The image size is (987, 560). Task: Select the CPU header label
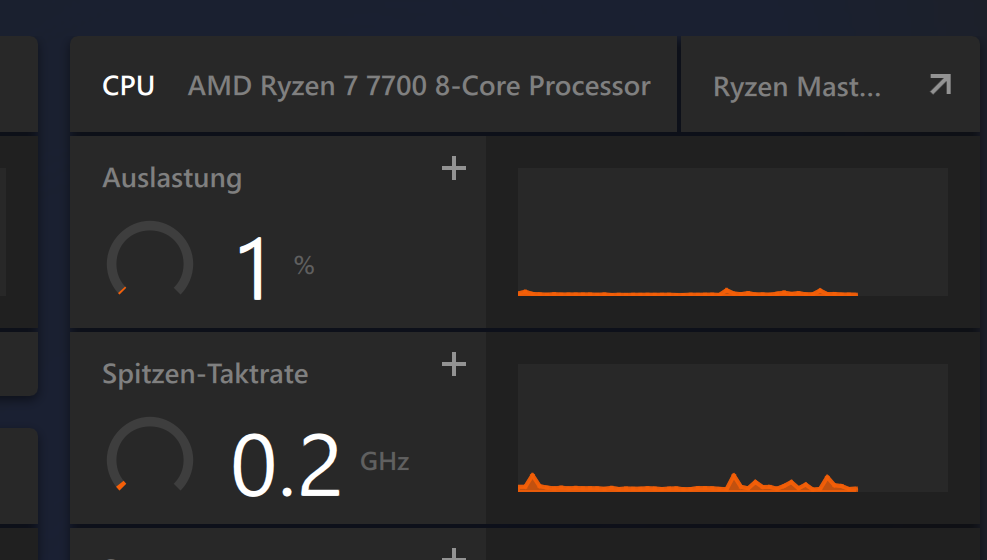click(128, 86)
